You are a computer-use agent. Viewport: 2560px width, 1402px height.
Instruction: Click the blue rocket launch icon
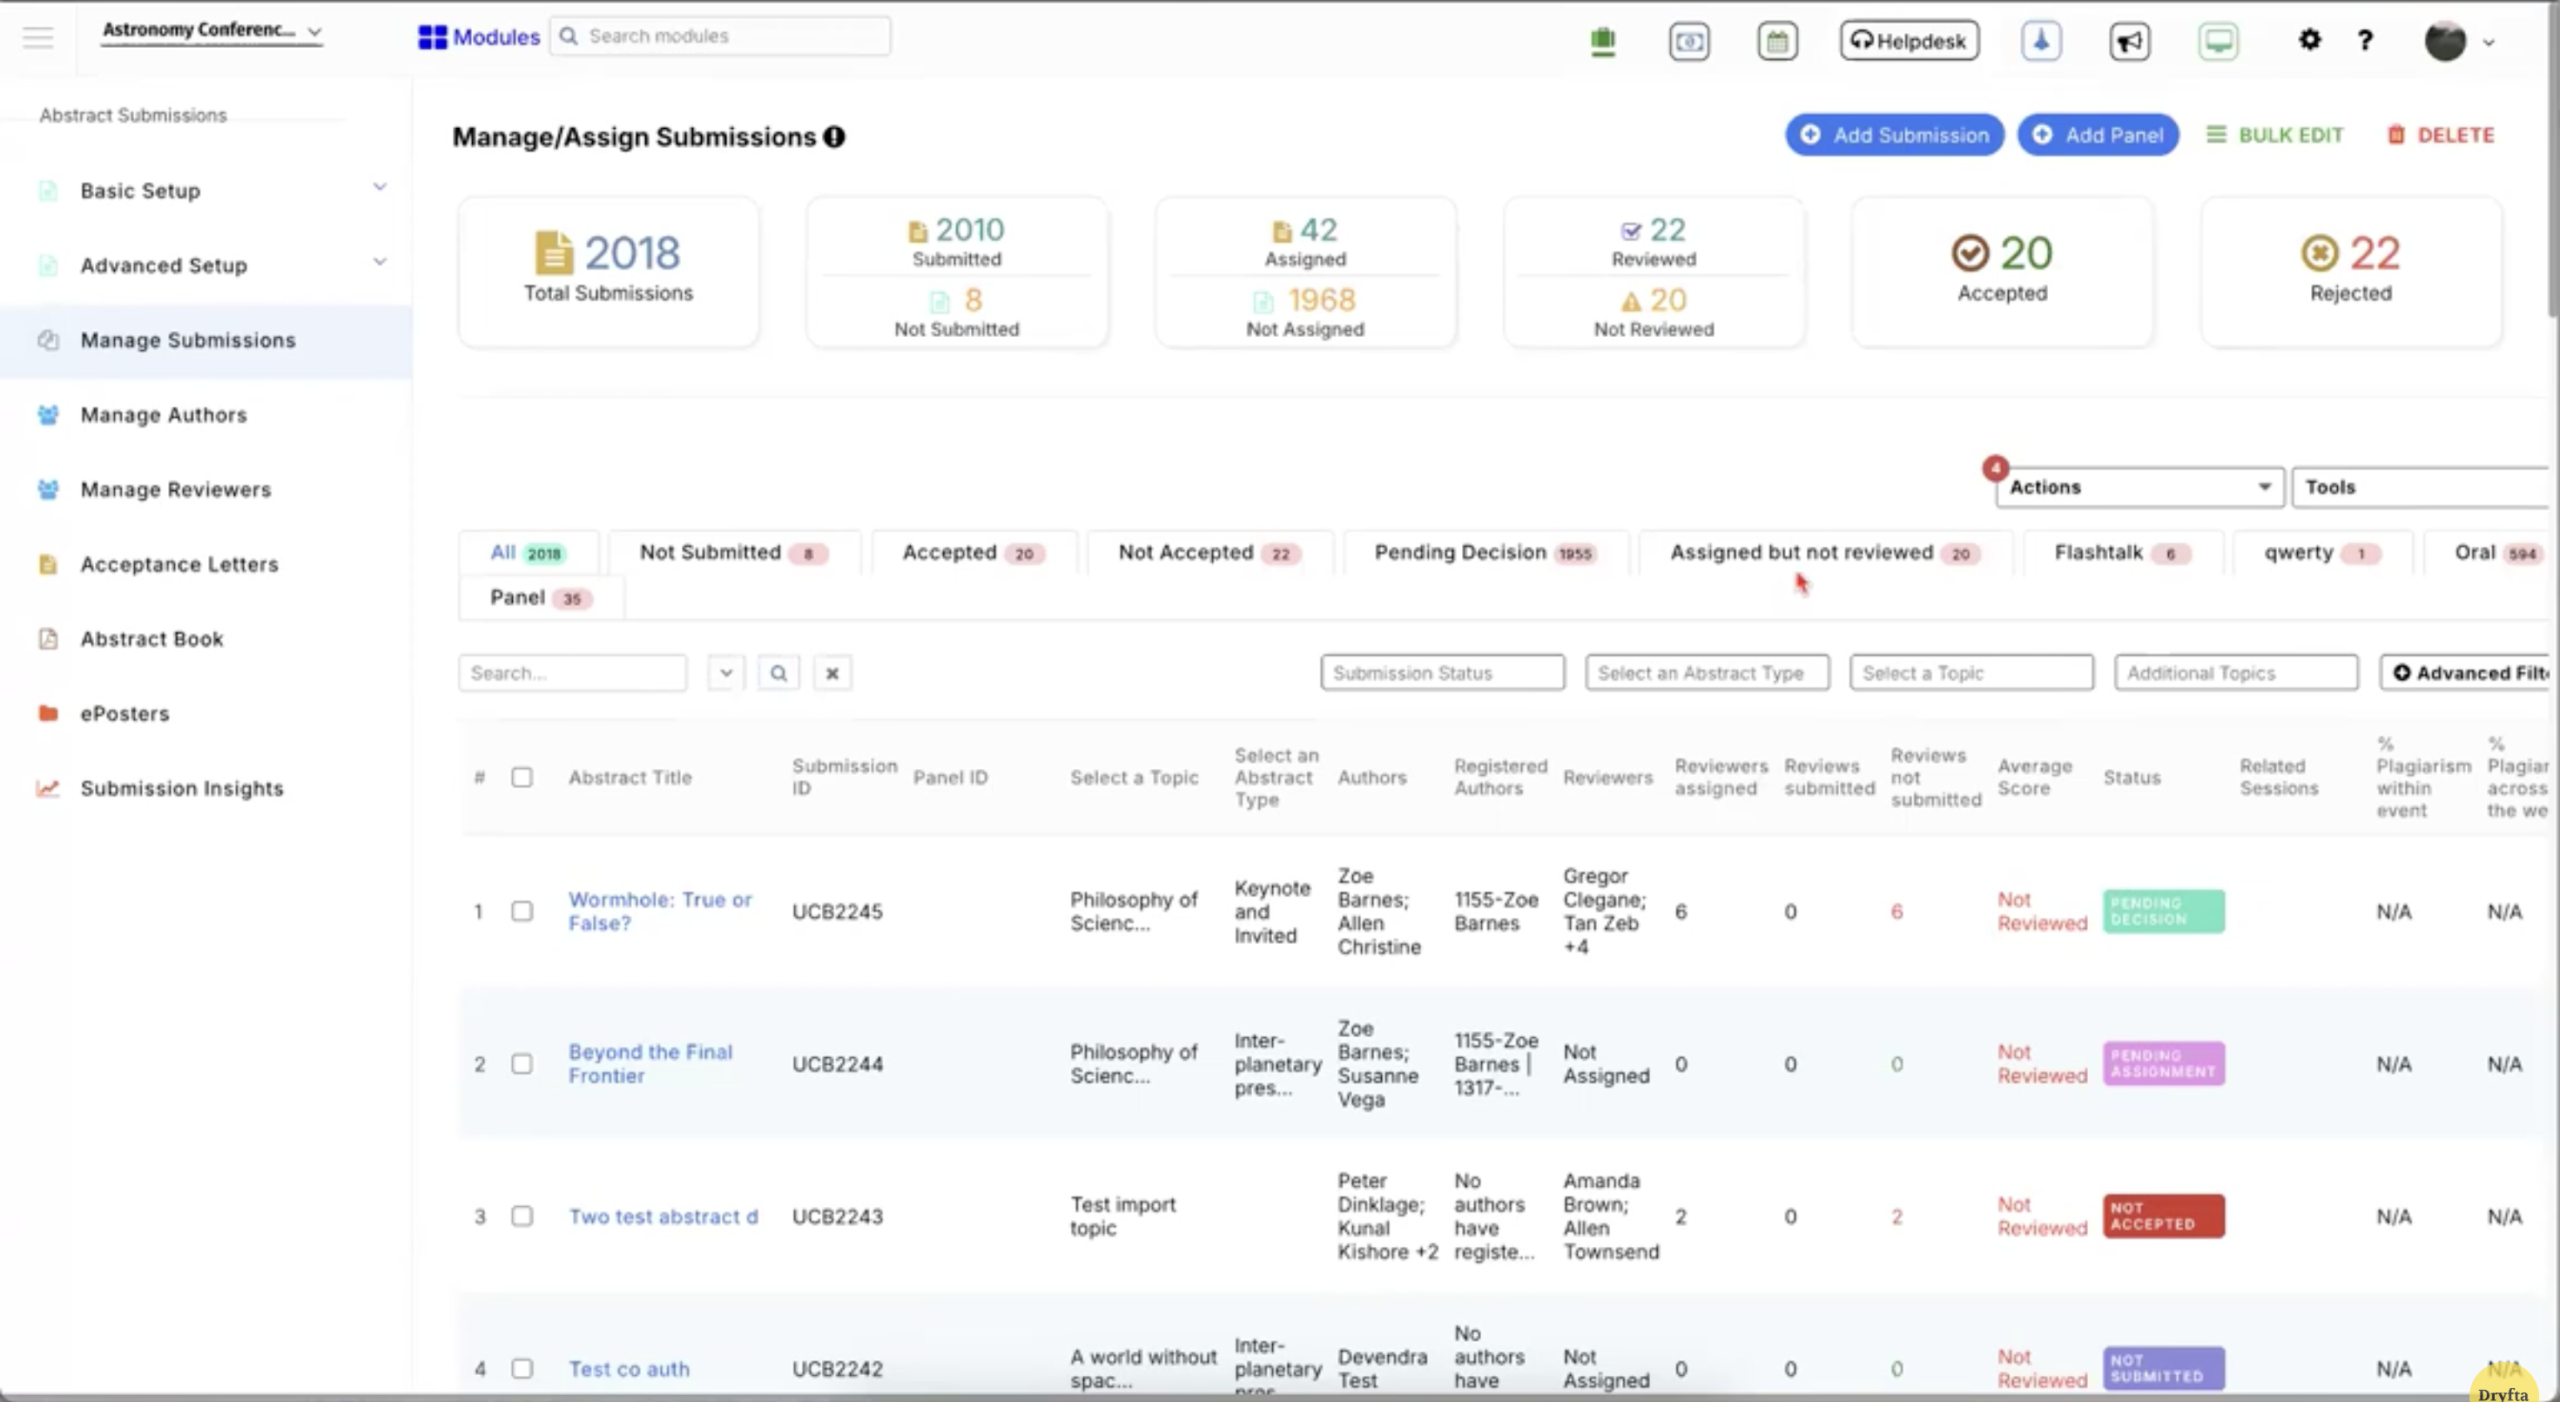point(2041,41)
